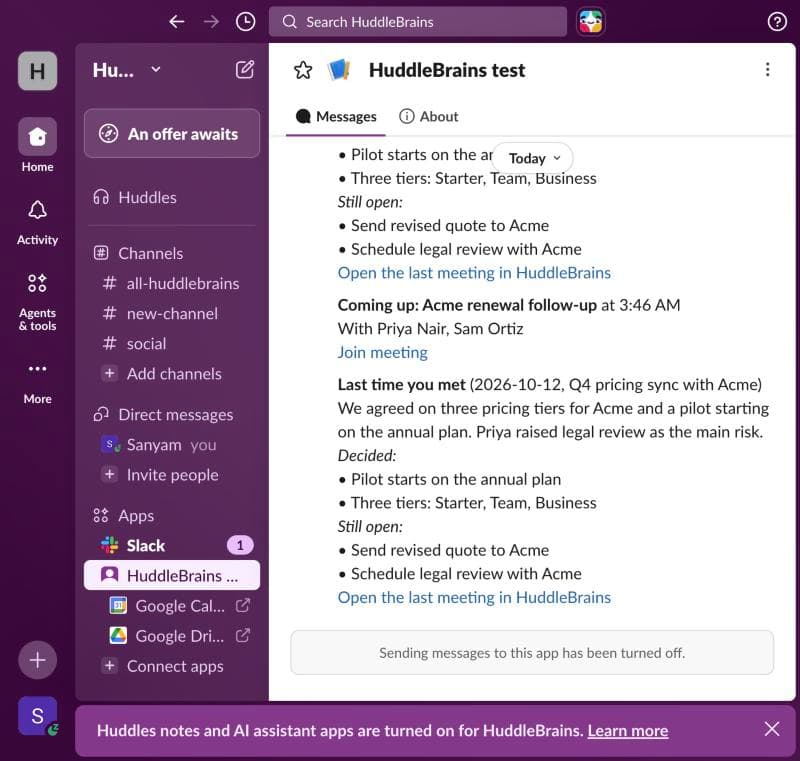Click the Last time you met heading
This screenshot has height=761, width=800.
(x=402, y=385)
